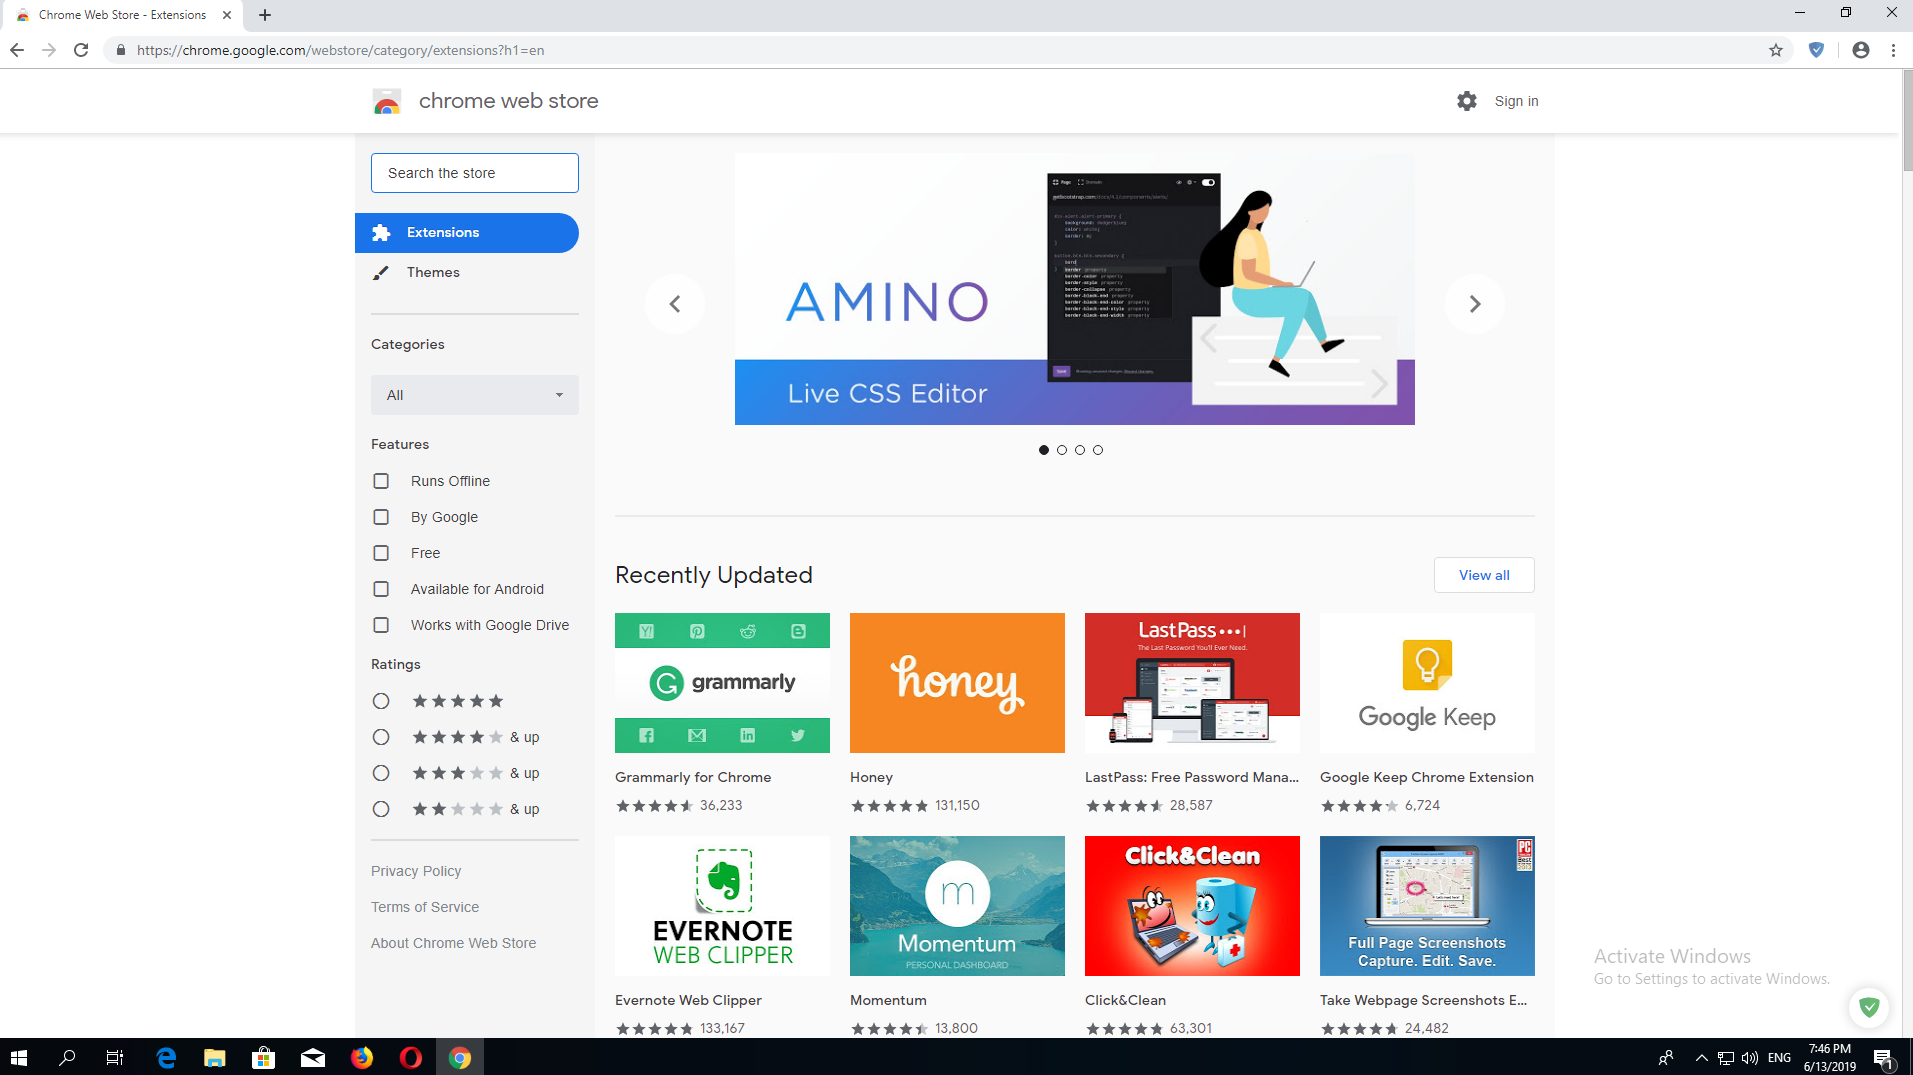Open Terms of Service link
The image size is (1913, 1075).
(x=425, y=907)
